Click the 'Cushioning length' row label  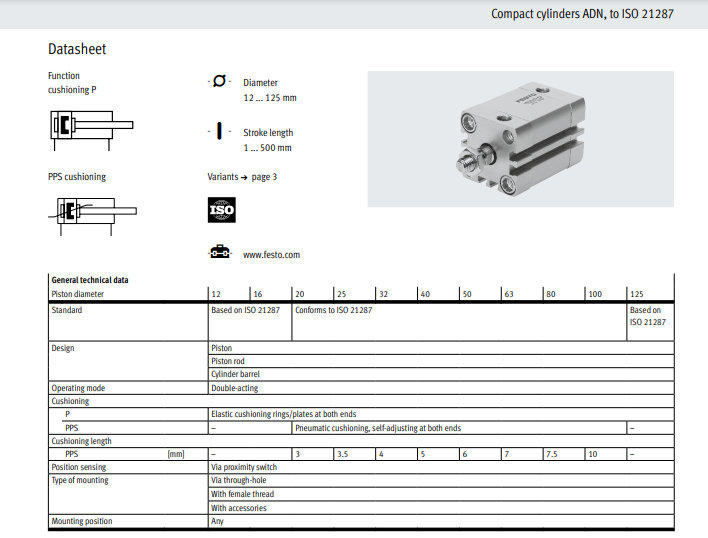pyautogui.click(x=81, y=441)
